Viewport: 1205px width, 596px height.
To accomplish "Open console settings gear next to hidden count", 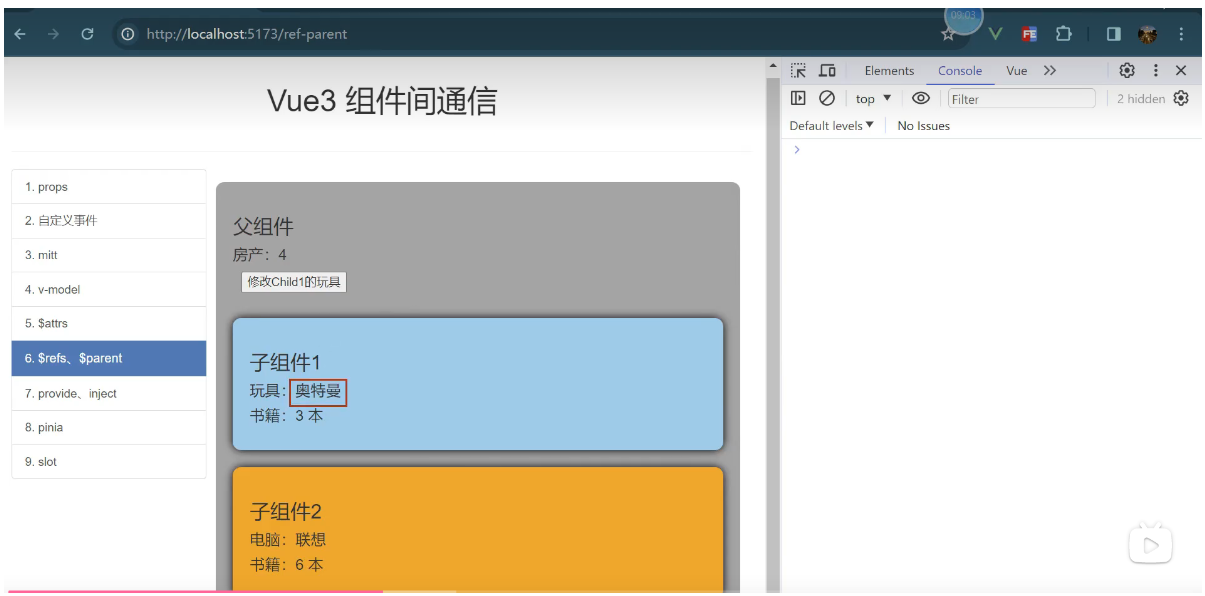I will point(1181,98).
